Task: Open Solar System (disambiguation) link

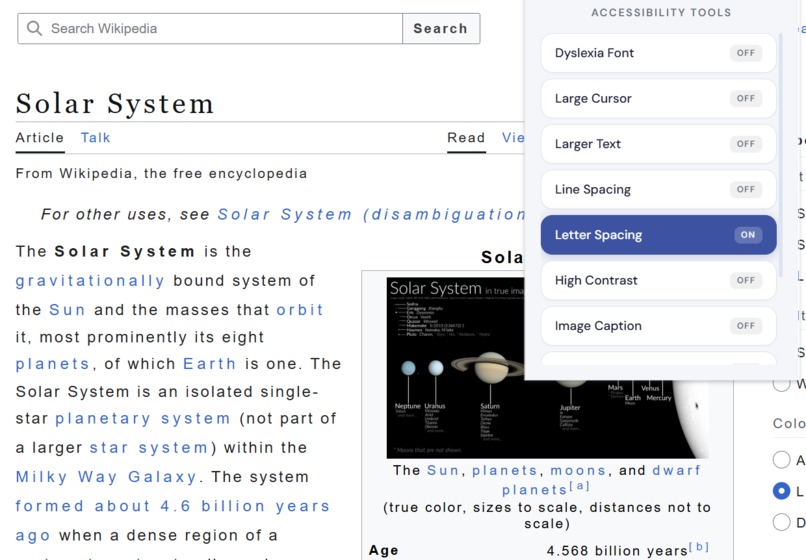Action: (x=371, y=214)
